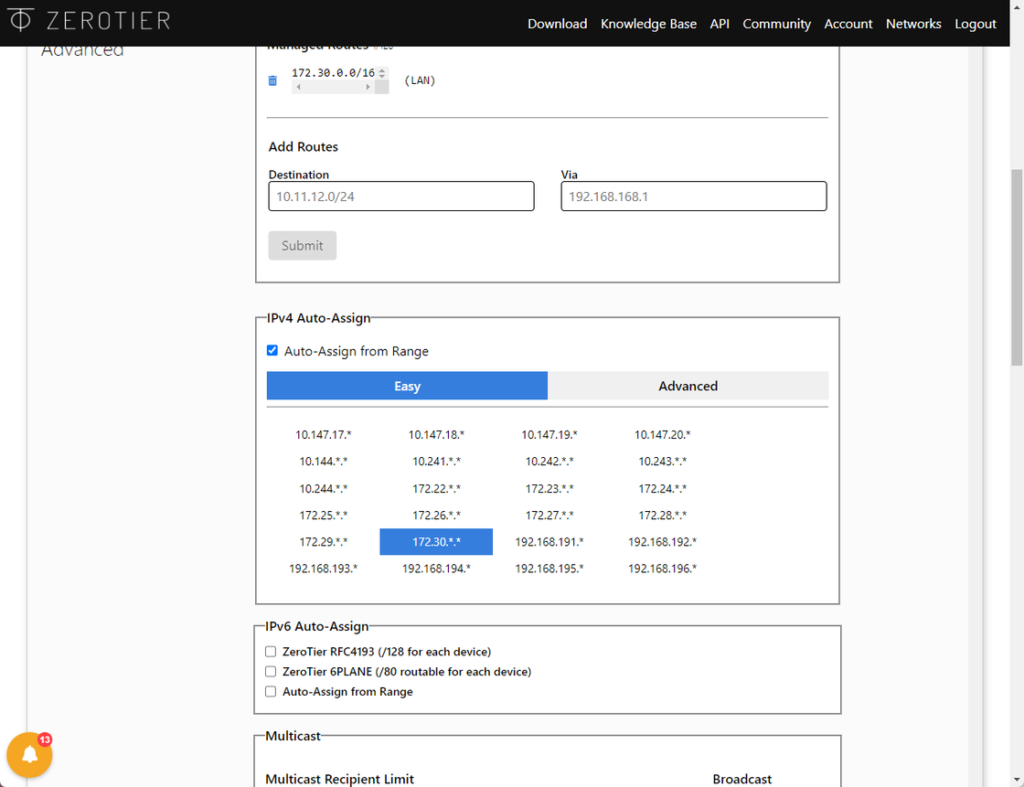Open Networks in the top navigation
This screenshot has height=787, width=1024.
(x=913, y=24)
